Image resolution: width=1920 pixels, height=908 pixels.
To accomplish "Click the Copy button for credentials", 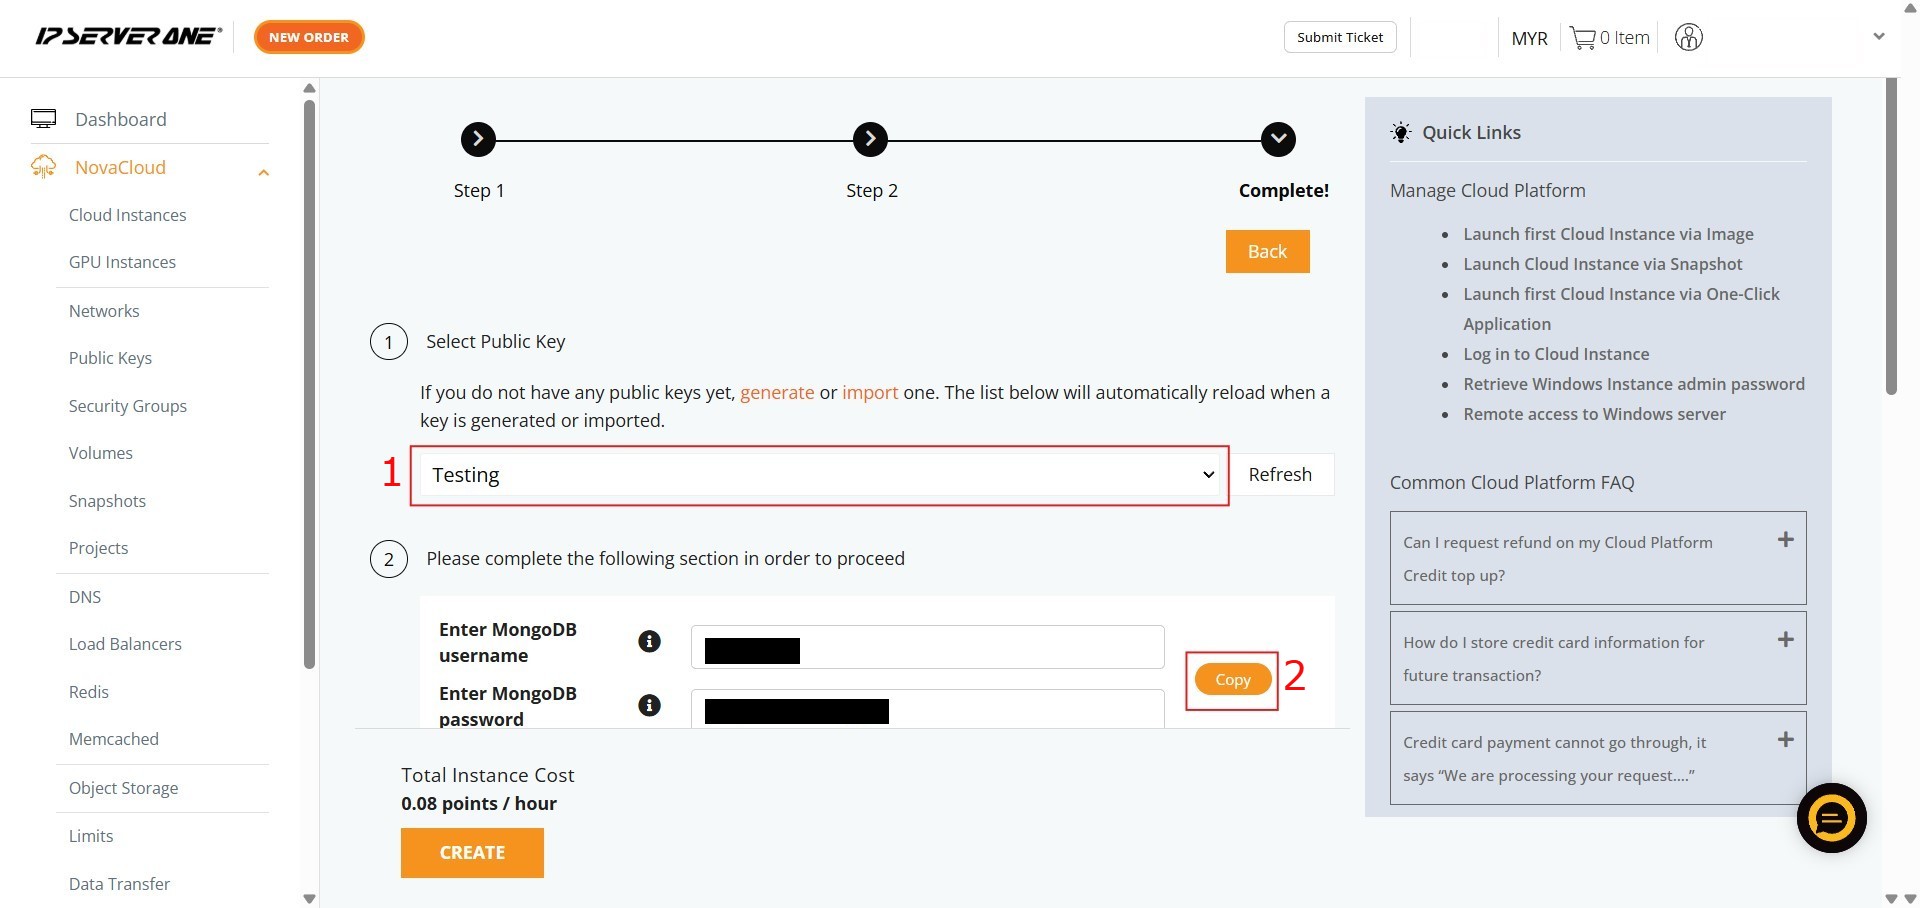I will pyautogui.click(x=1232, y=679).
